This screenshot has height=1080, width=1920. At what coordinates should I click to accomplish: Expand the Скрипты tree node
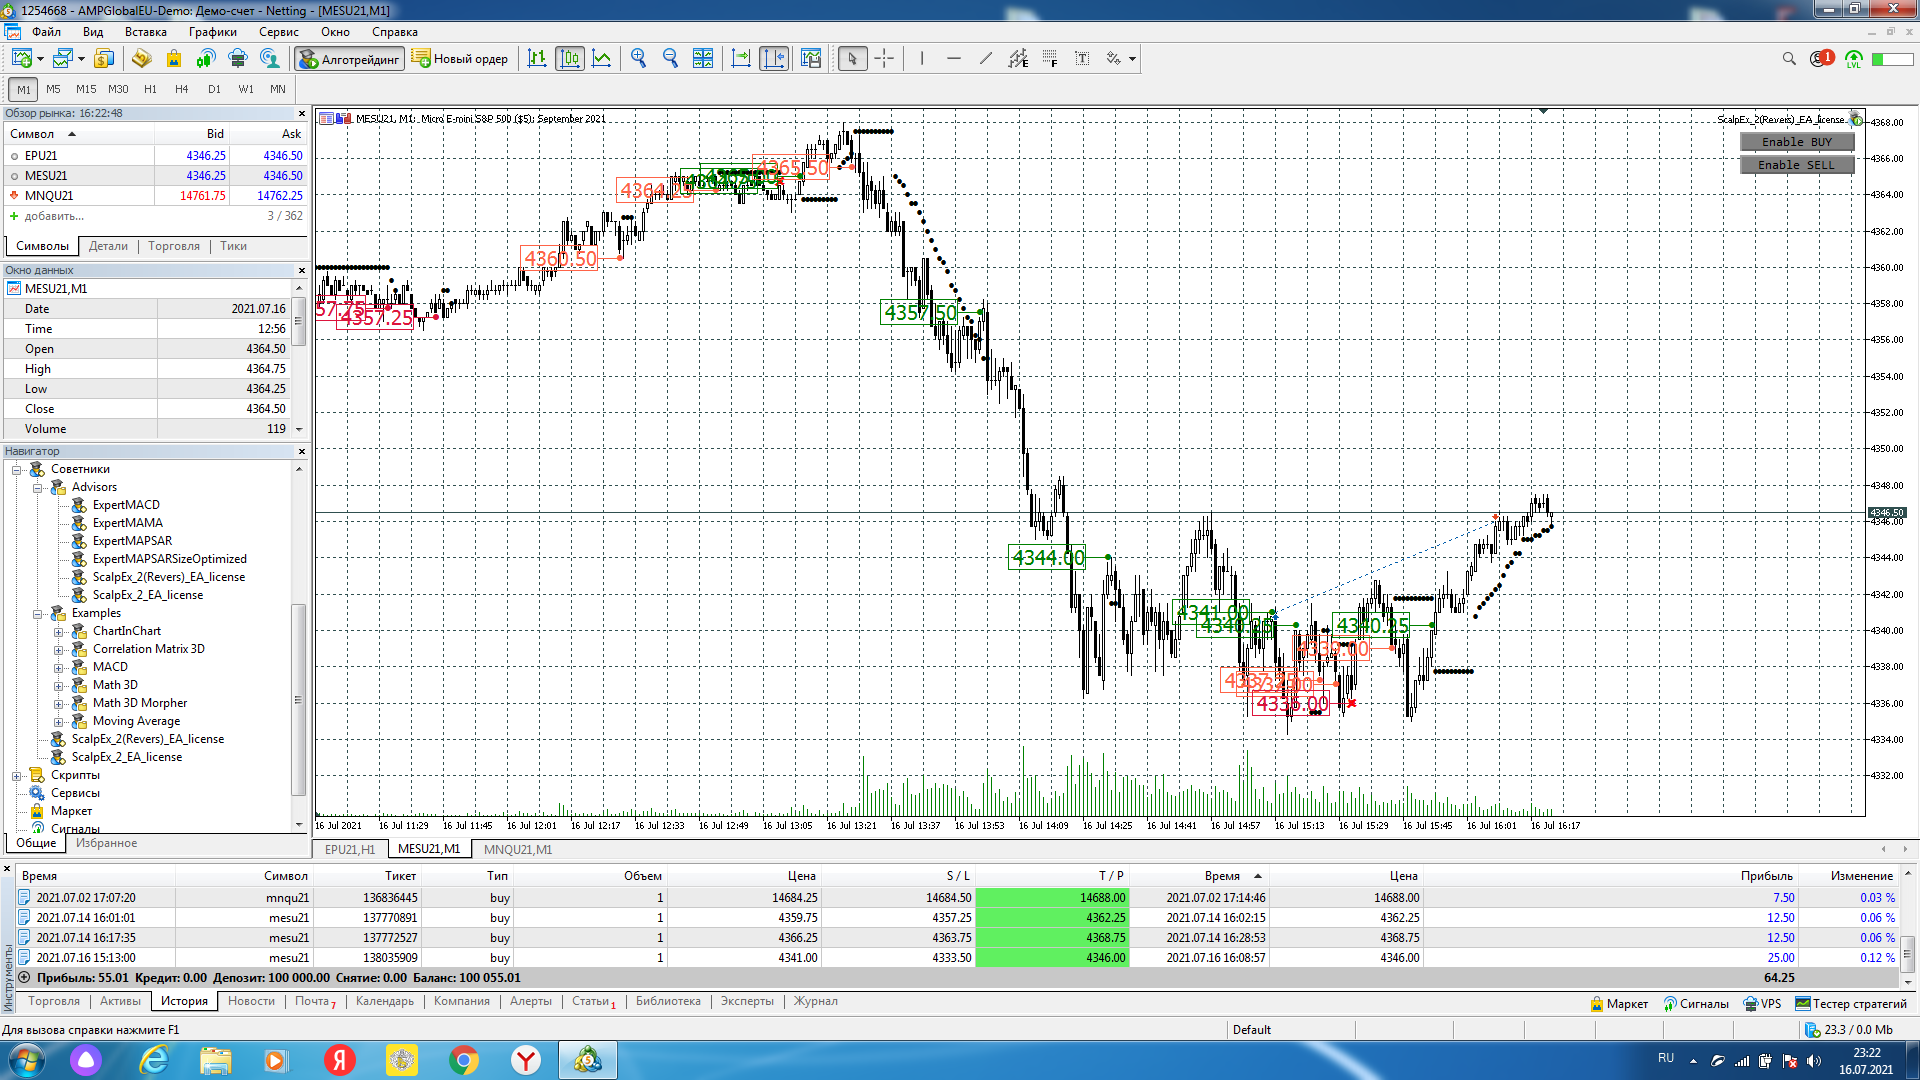17,776
